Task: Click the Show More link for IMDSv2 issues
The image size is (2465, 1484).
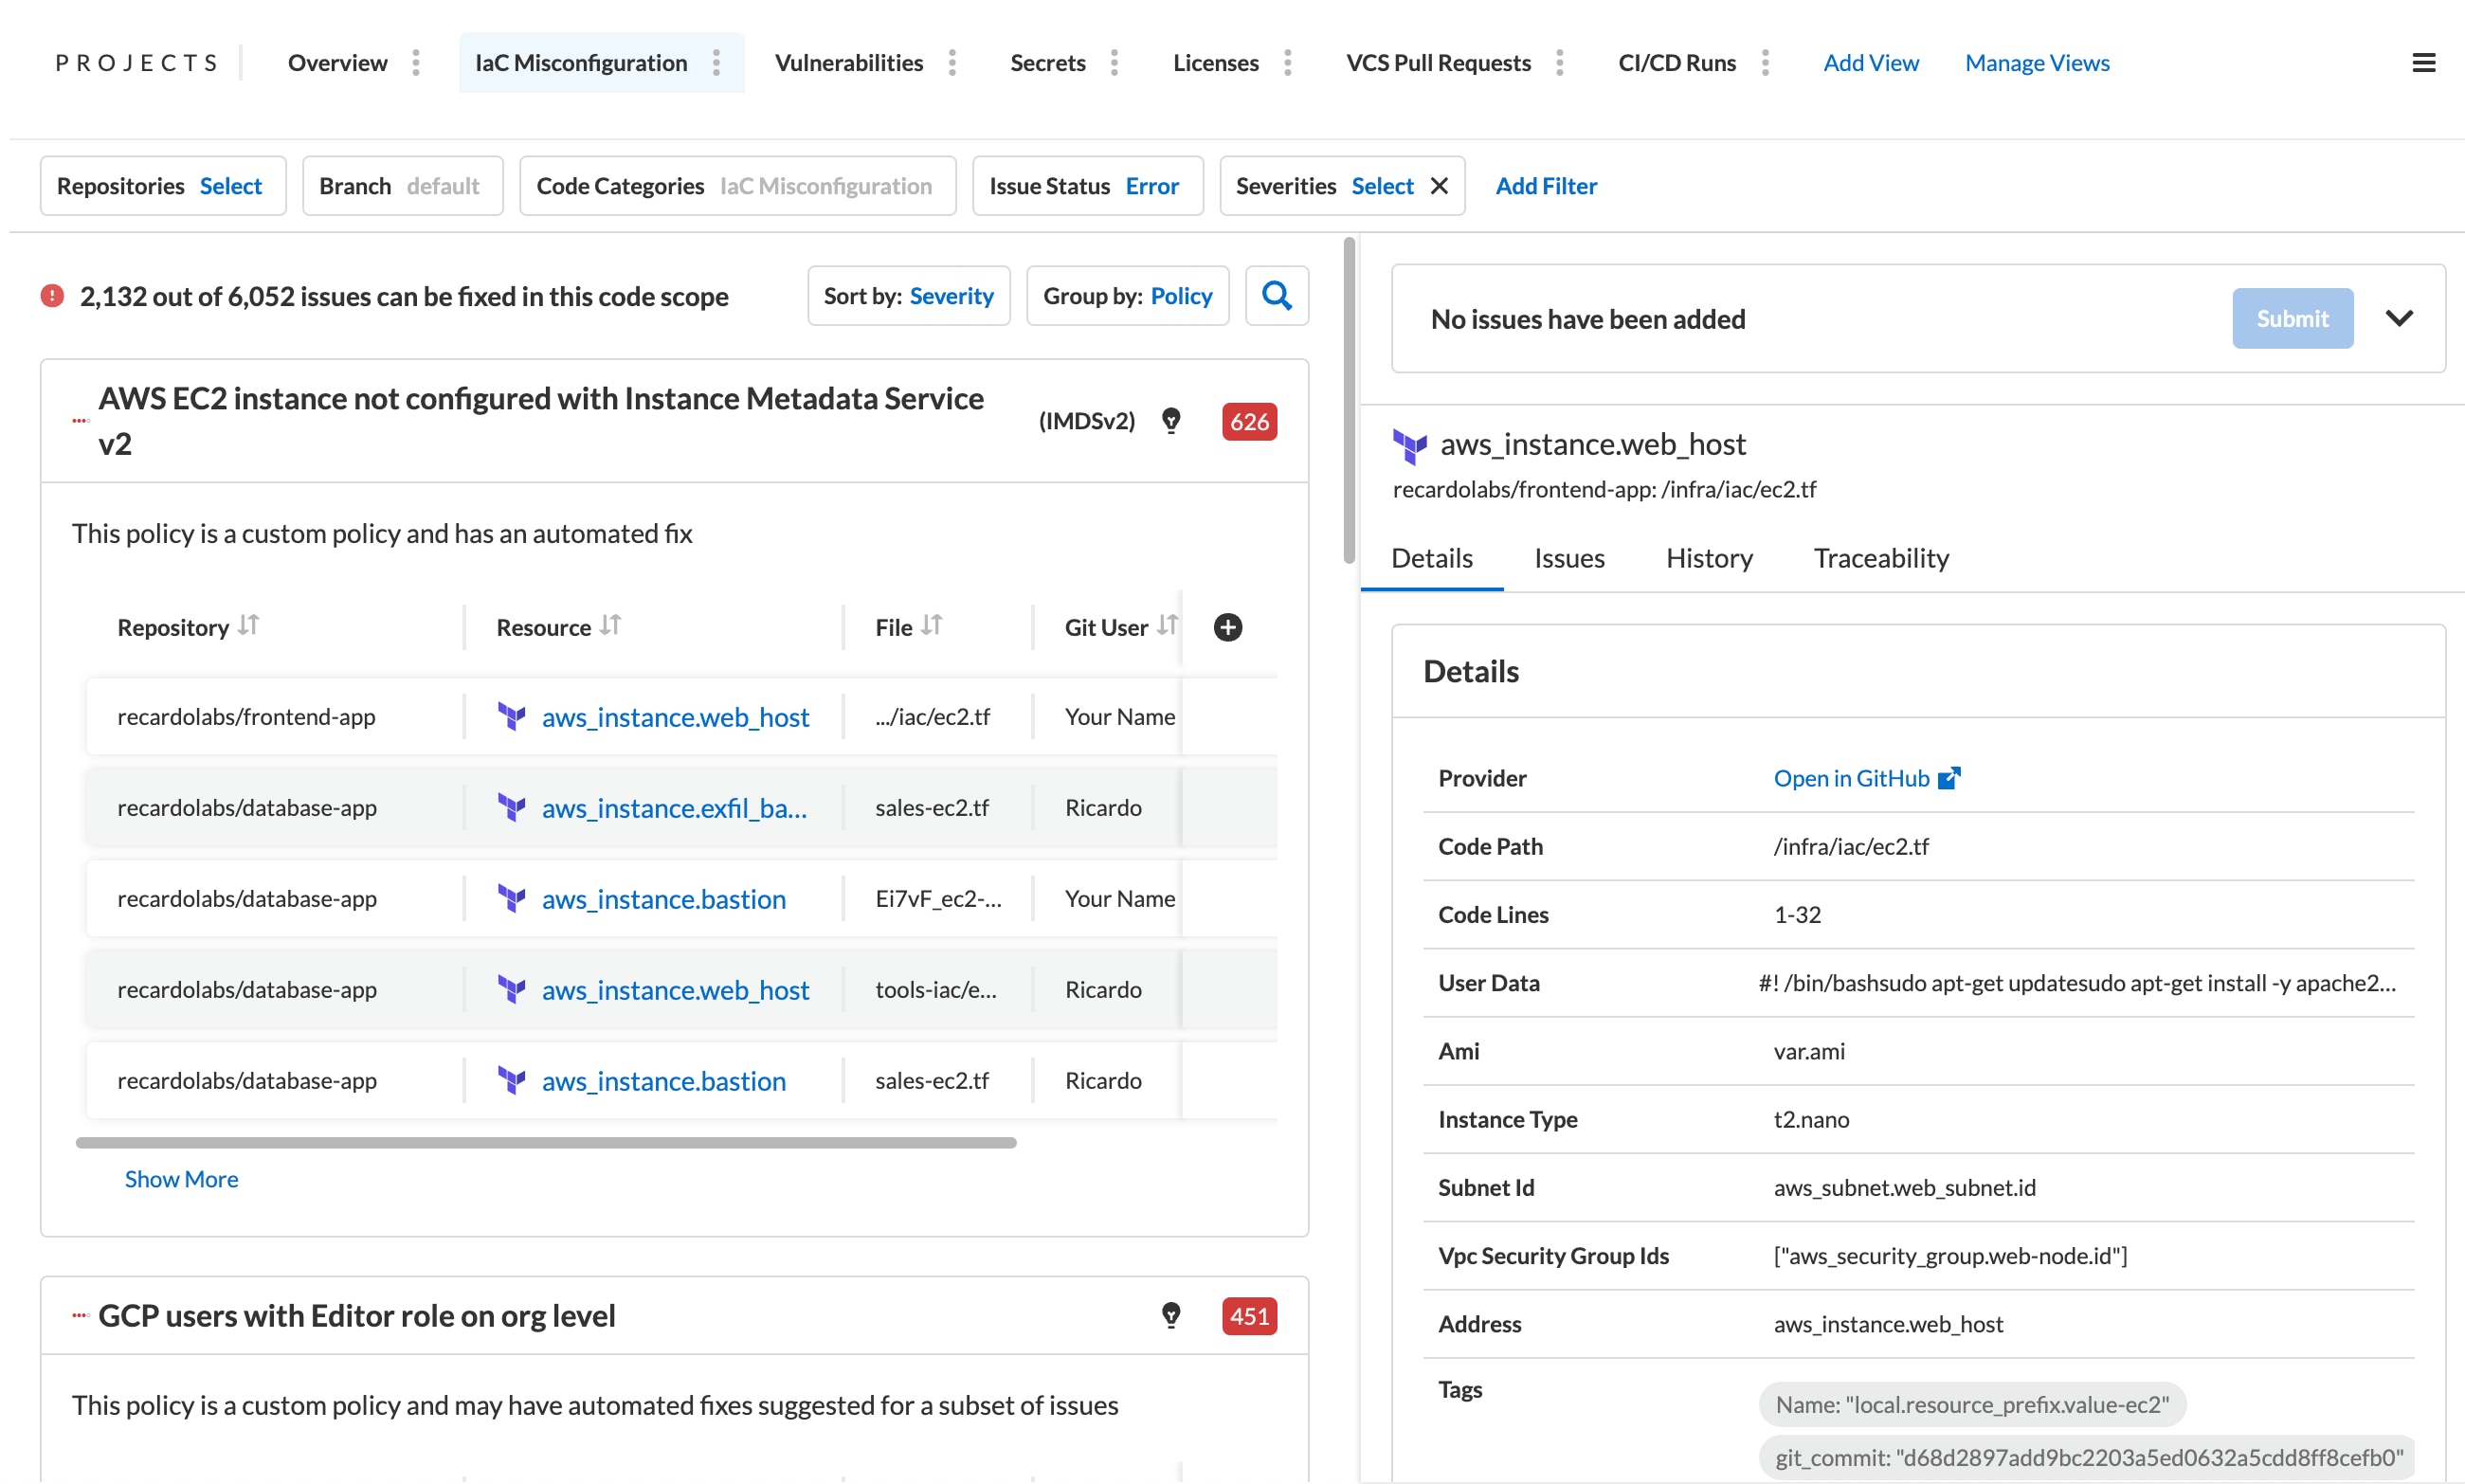Action: pos(181,1178)
